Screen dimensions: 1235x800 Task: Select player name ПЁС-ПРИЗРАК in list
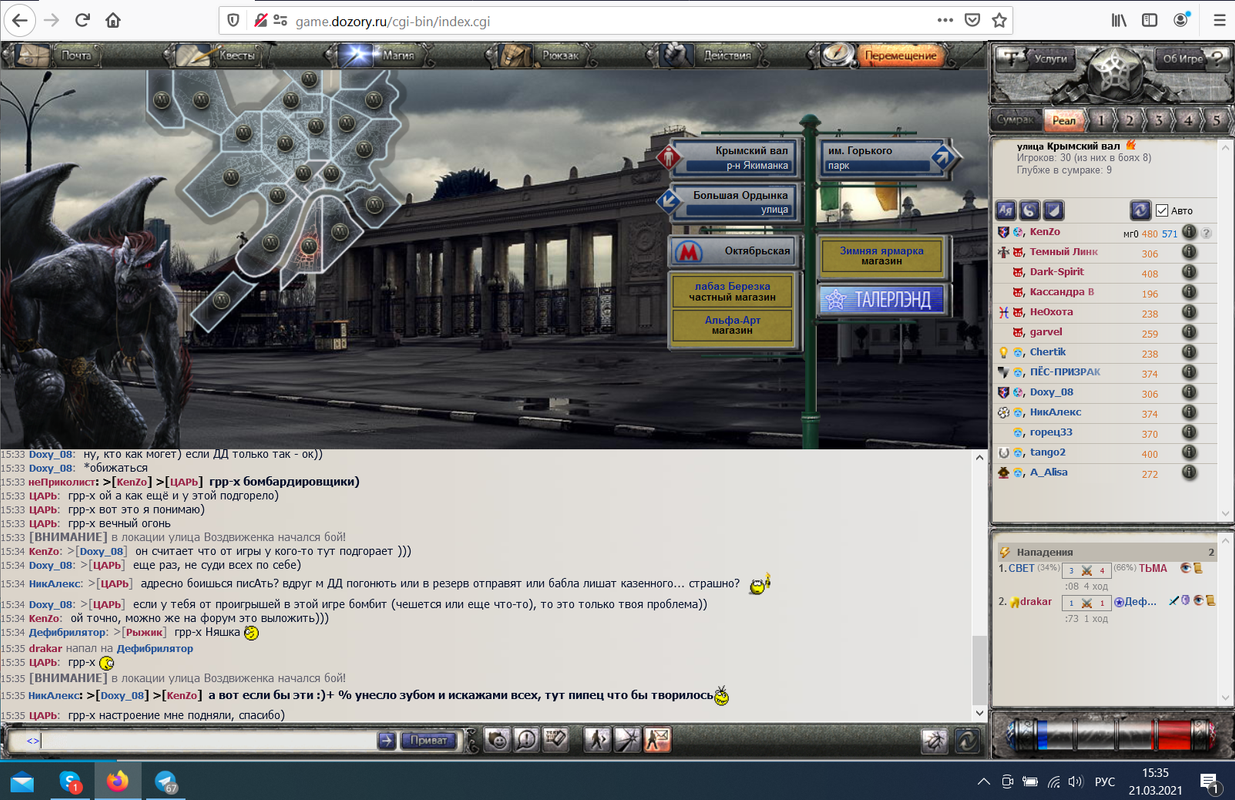[x=1065, y=372]
